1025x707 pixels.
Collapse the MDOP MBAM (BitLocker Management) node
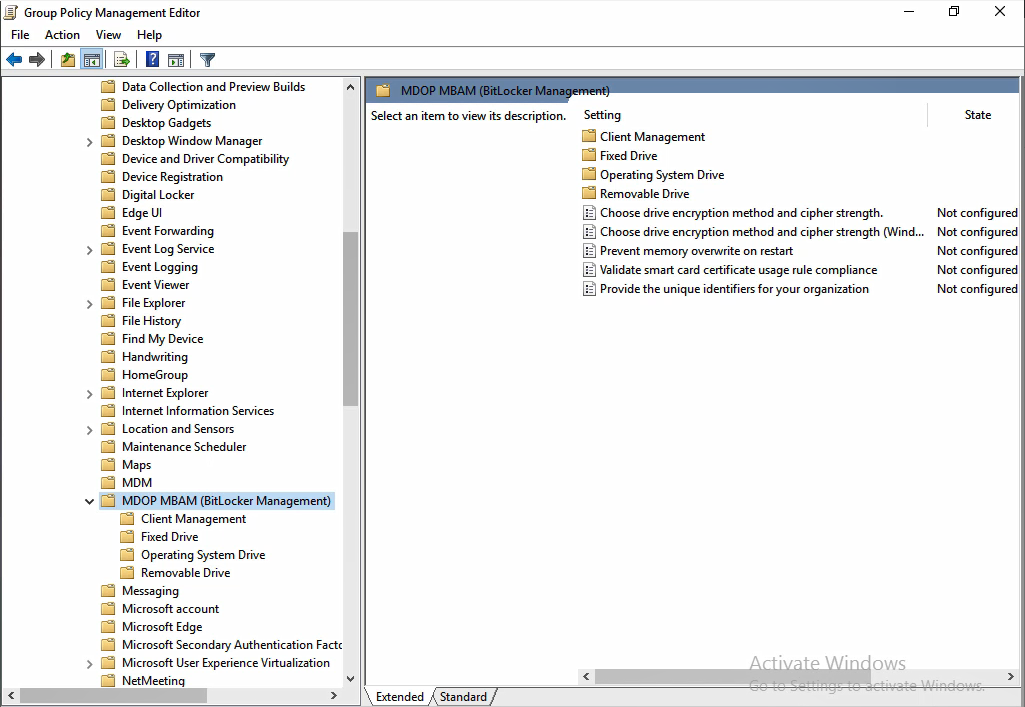tap(90, 501)
